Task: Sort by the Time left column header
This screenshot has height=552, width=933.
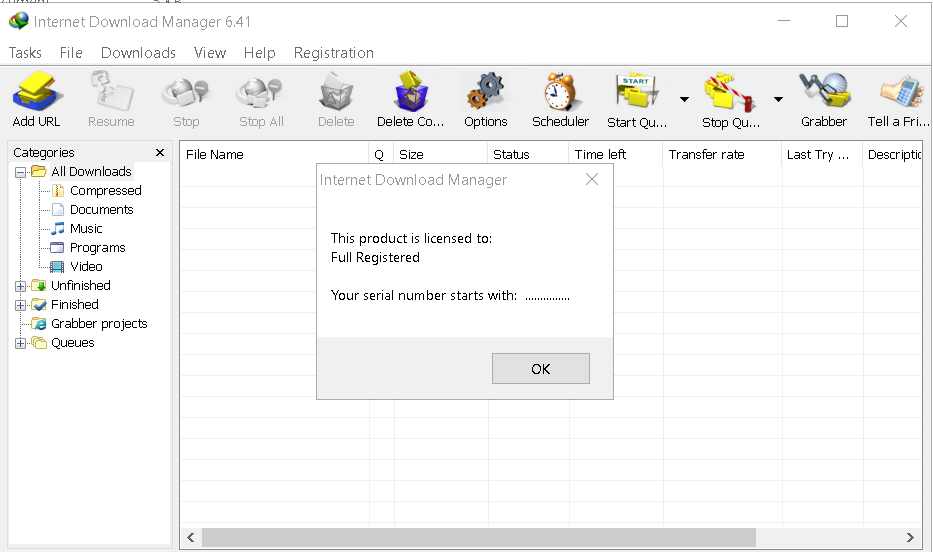Action: 616,155
